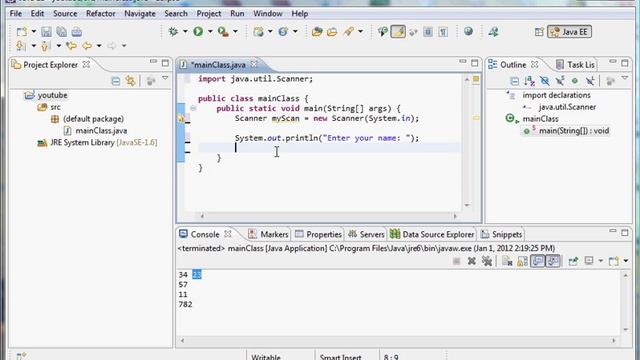Open the Source menu
The height and width of the screenshot is (360, 640).
coord(65,13)
